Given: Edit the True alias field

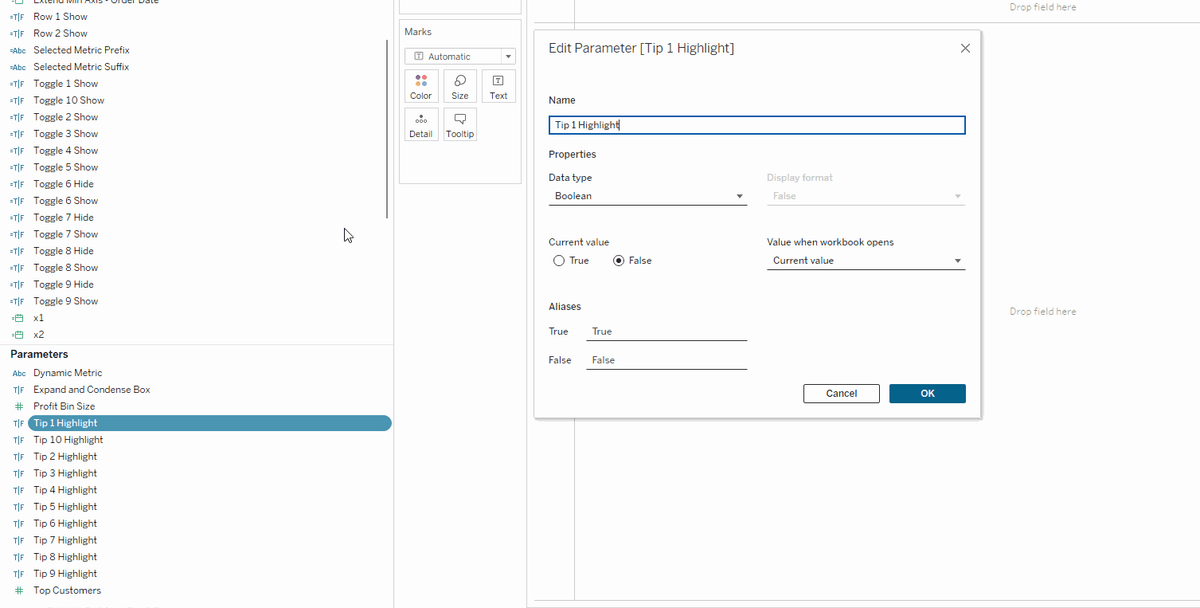Looking at the screenshot, I should pos(666,332).
